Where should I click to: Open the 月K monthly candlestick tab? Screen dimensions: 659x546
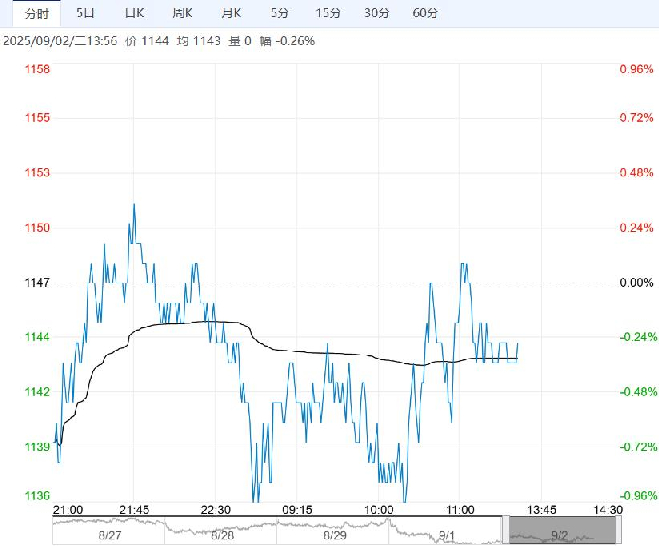click(231, 13)
